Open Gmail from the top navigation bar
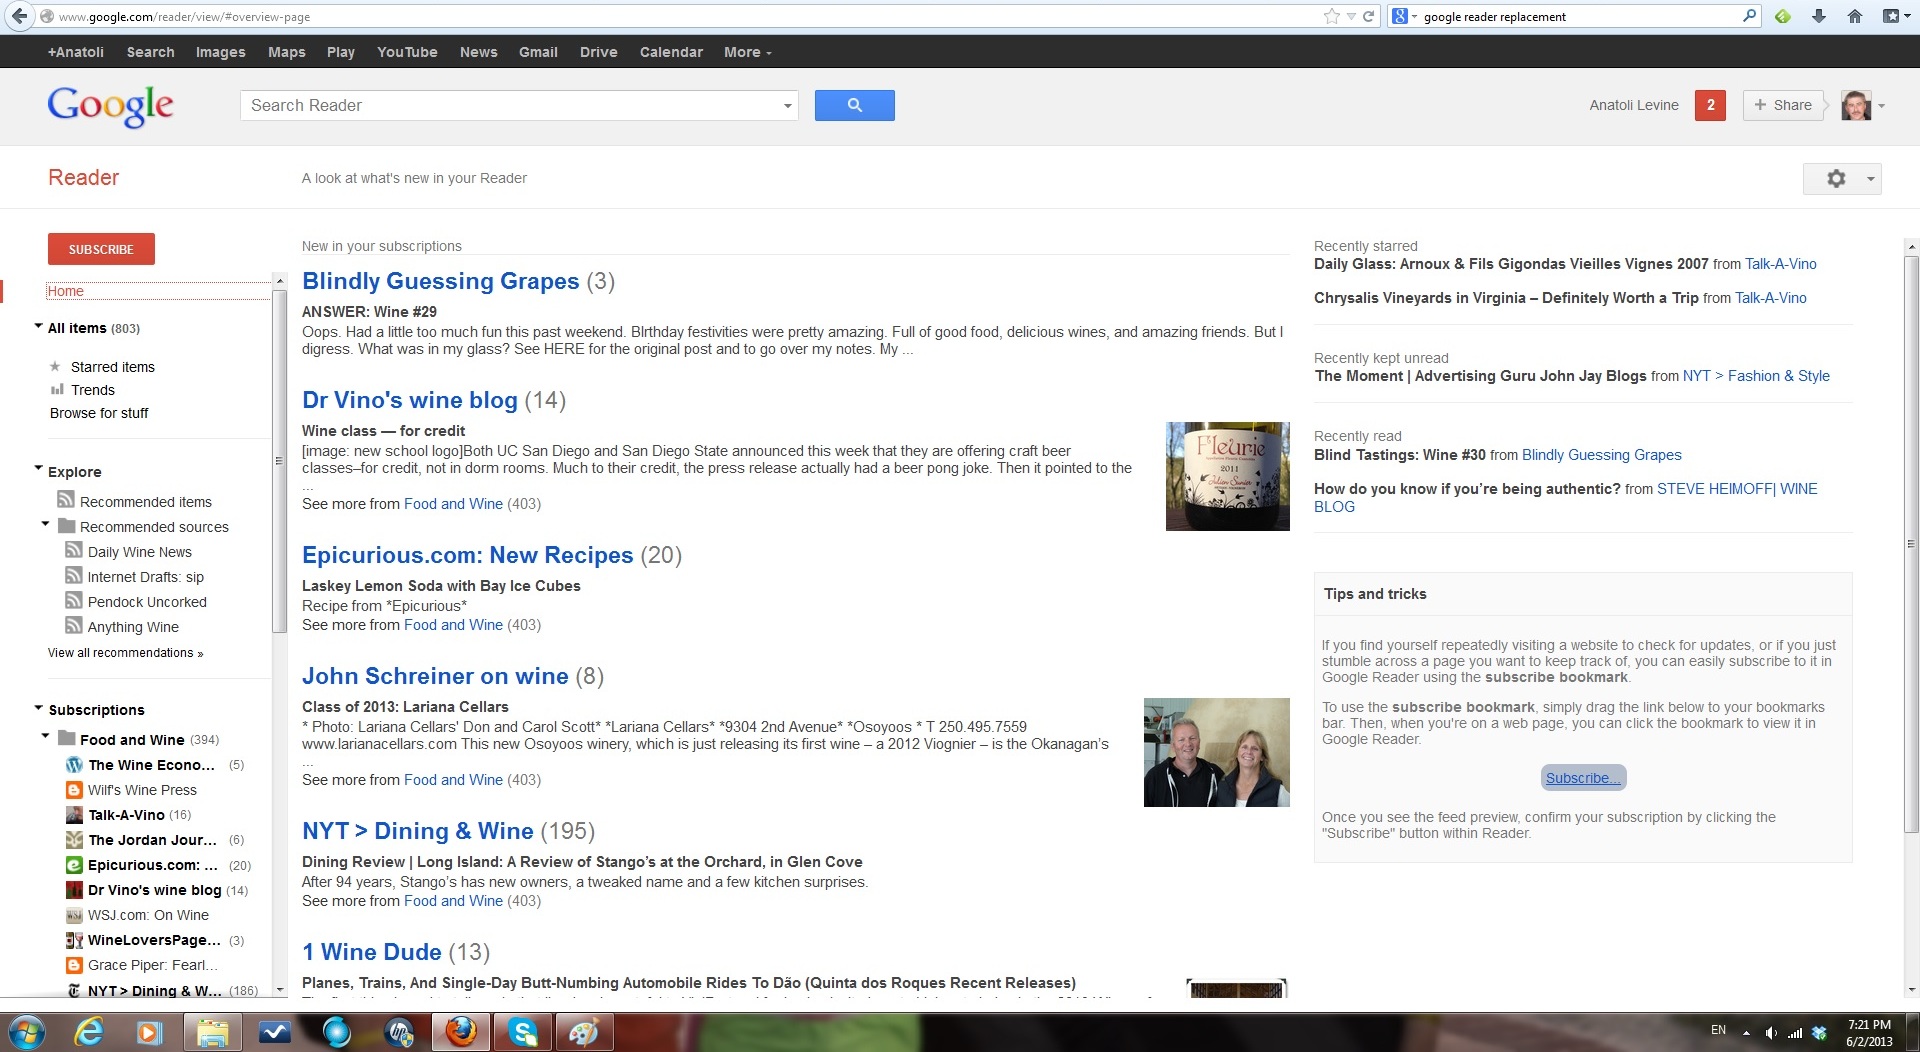This screenshot has width=1920, height=1052. pyautogui.click(x=538, y=52)
